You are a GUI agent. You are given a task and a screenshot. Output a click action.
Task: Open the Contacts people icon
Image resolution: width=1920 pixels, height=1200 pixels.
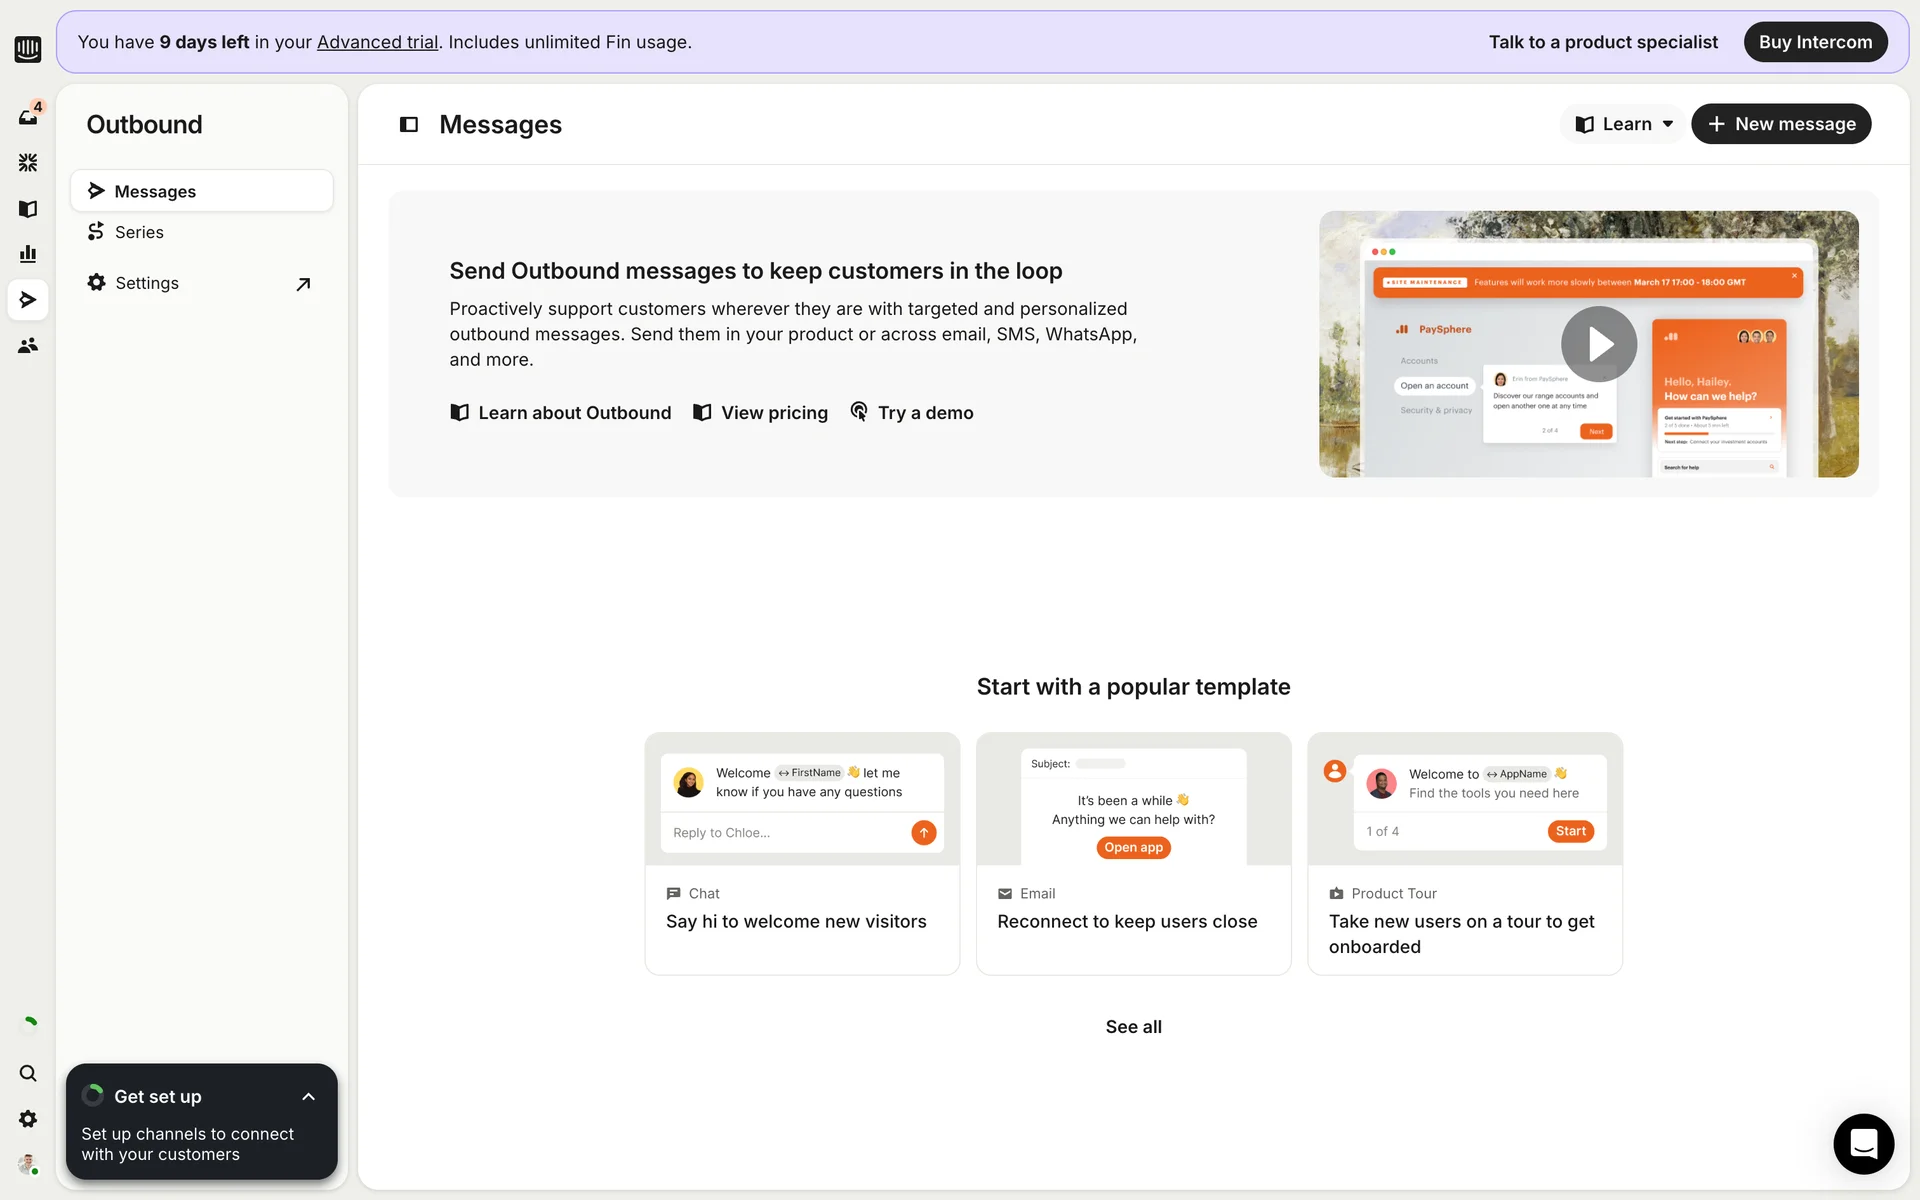coord(28,345)
